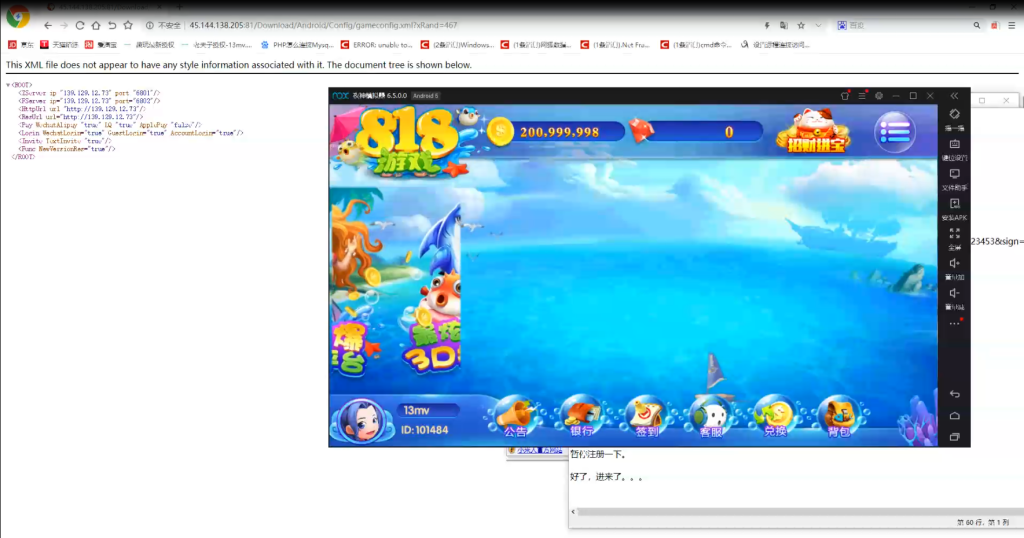The height and width of the screenshot is (538, 1024).
Task: Click the star icon near address bar right
Action: click(x=801, y=25)
